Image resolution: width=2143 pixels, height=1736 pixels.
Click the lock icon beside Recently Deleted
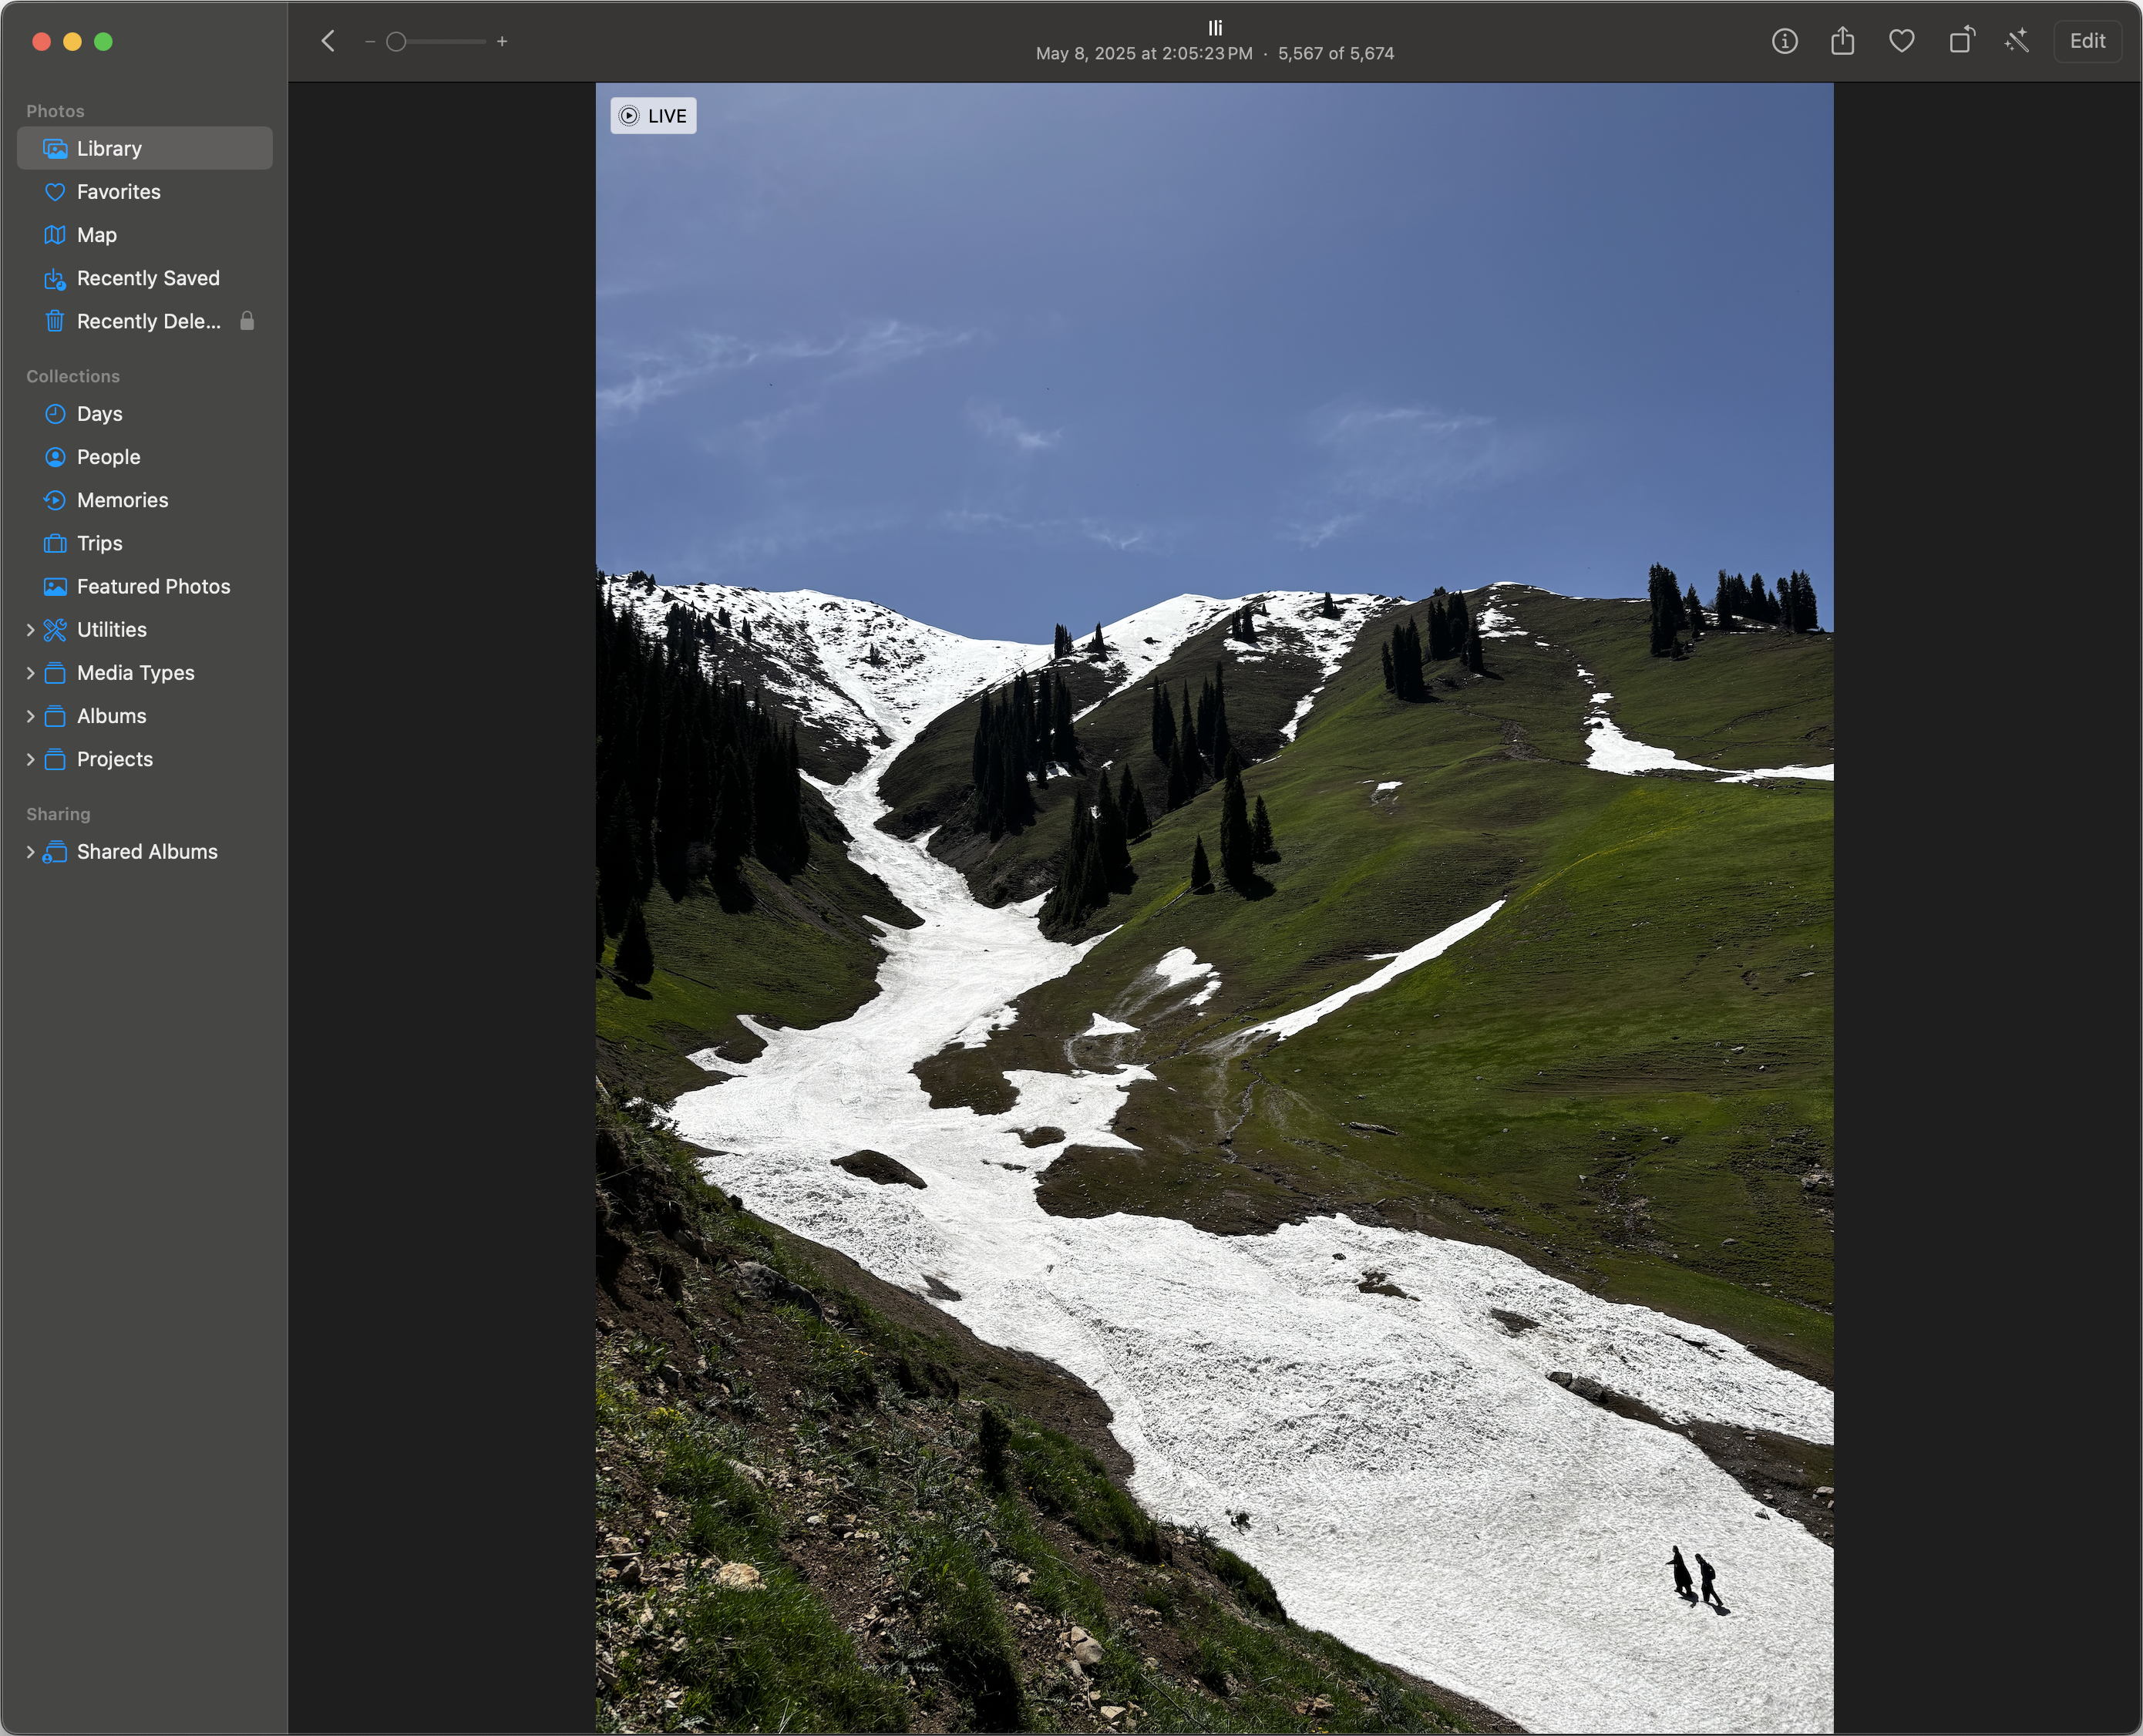pyautogui.click(x=247, y=321)
